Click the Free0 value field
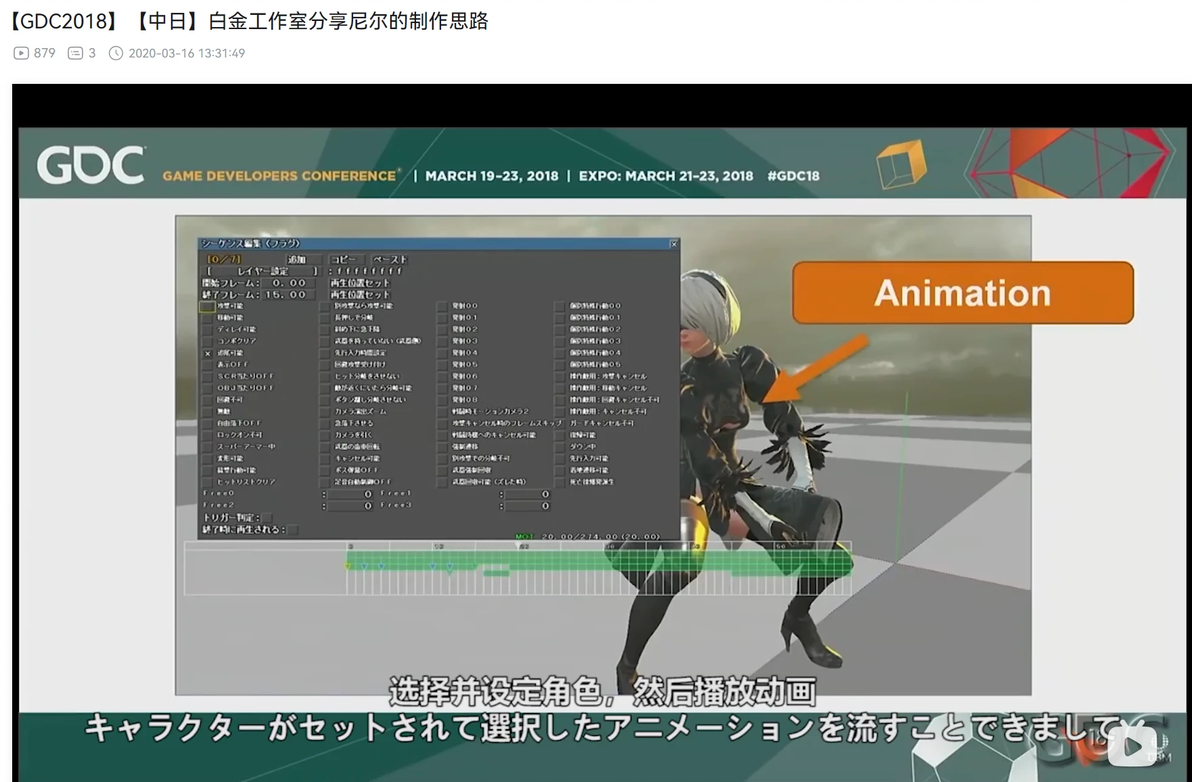This screenshot has width=1192, height=782. tap(350, 494)
